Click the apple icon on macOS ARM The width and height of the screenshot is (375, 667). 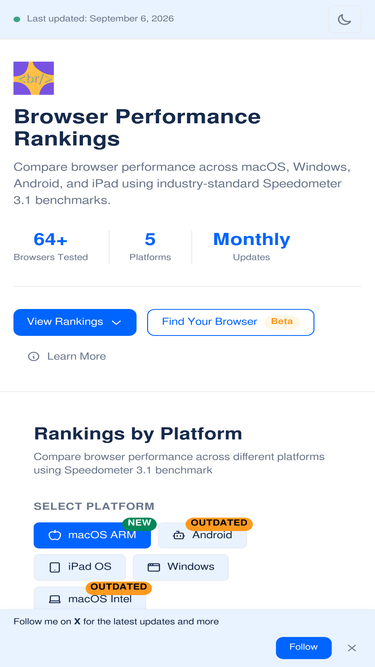coord(54,535)
